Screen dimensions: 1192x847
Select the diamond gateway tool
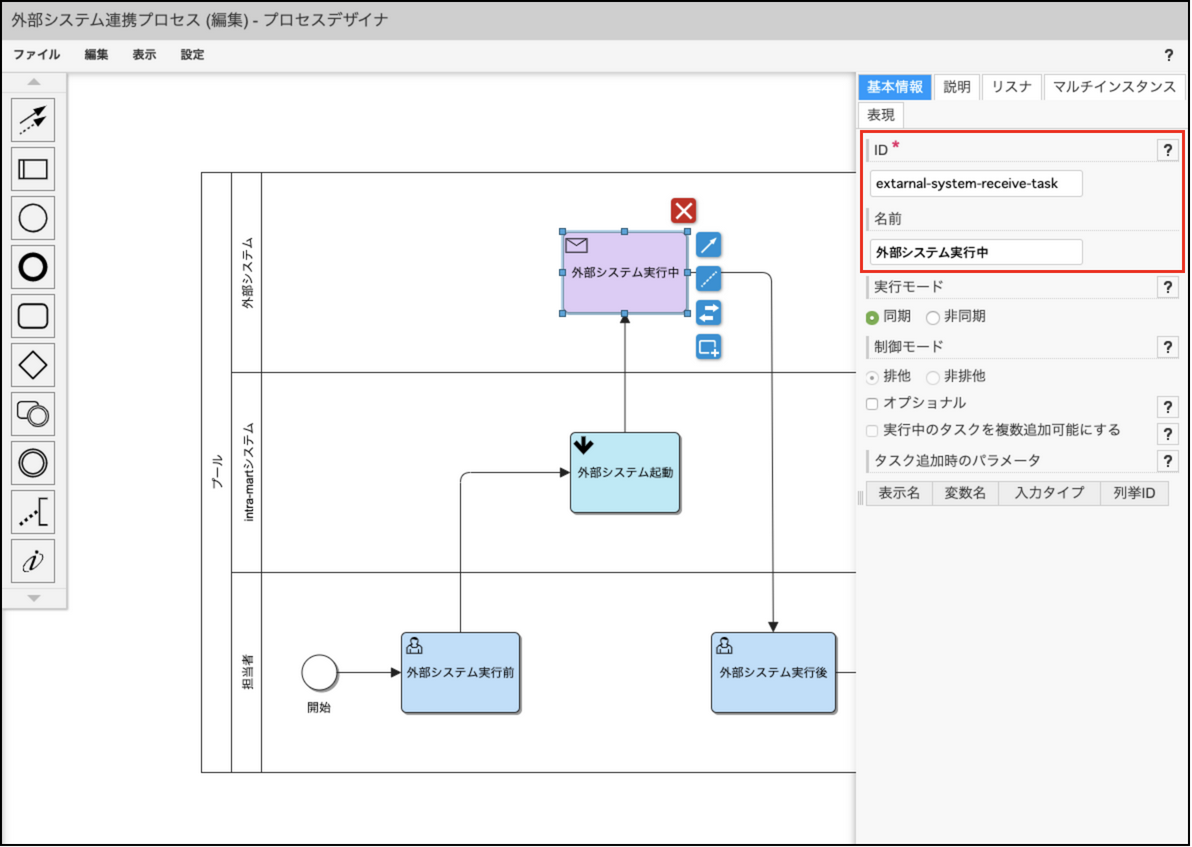coord(33,365)
